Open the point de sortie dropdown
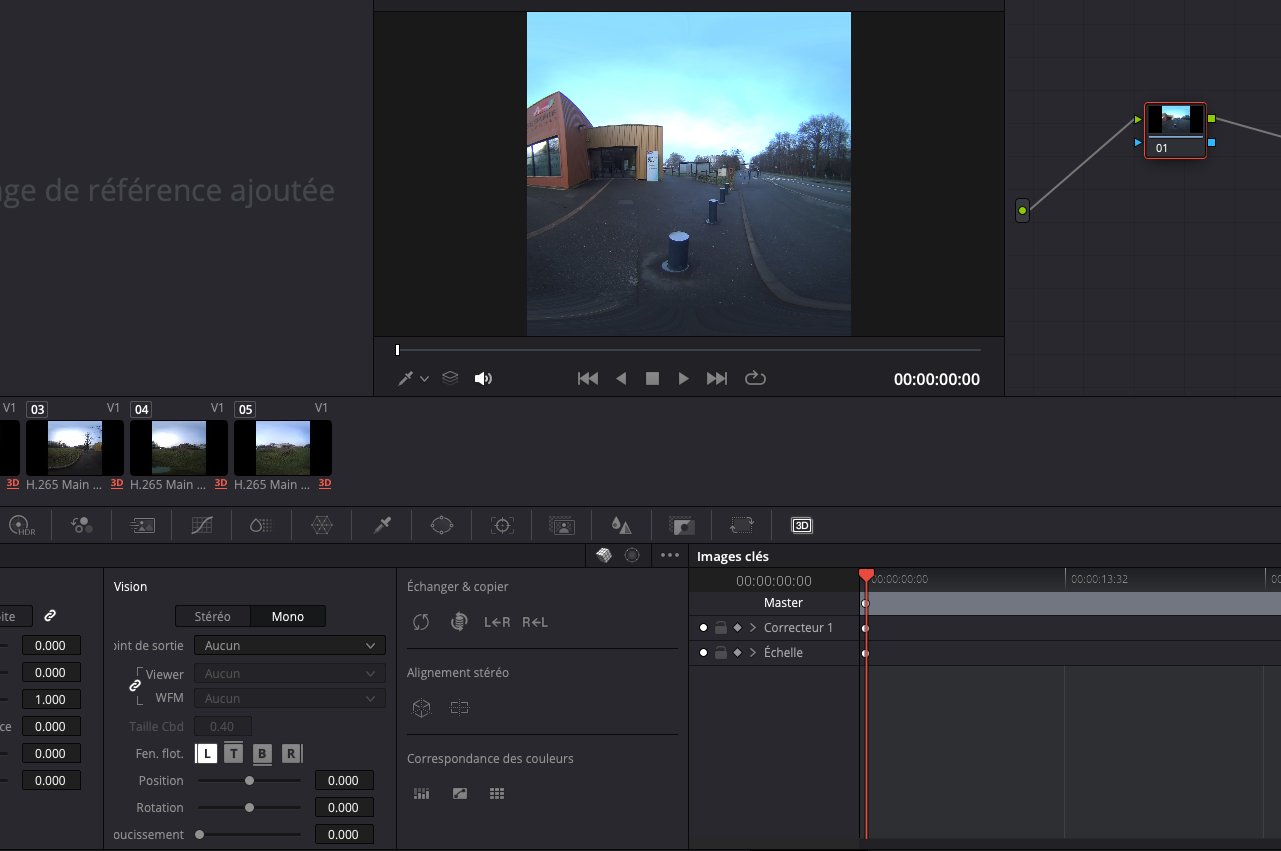This screenshot has width=1281, height=851. pos(289,645)
